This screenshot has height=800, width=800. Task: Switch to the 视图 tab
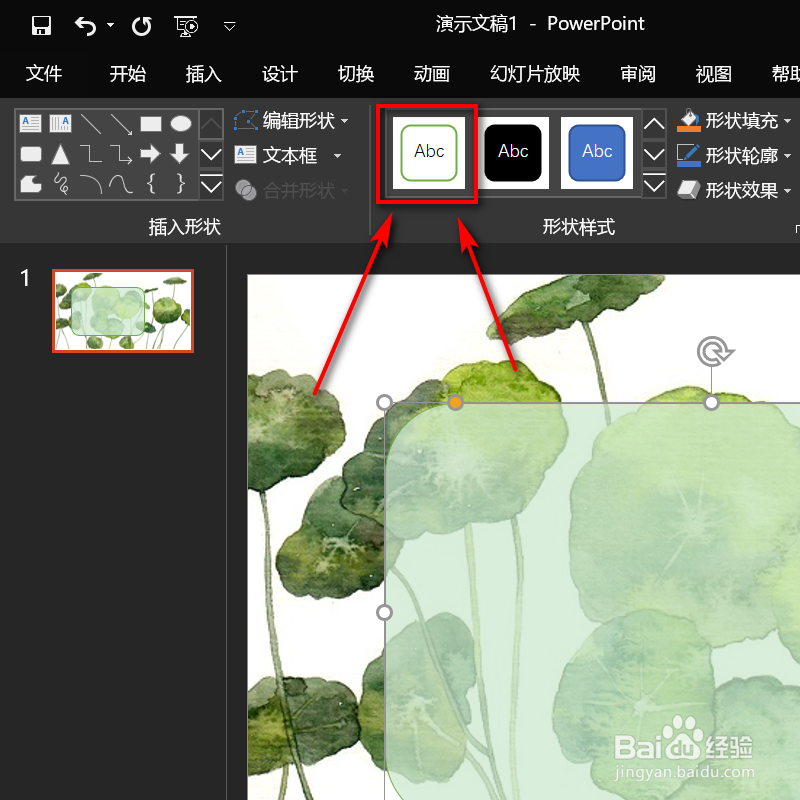tap(714, 73)
